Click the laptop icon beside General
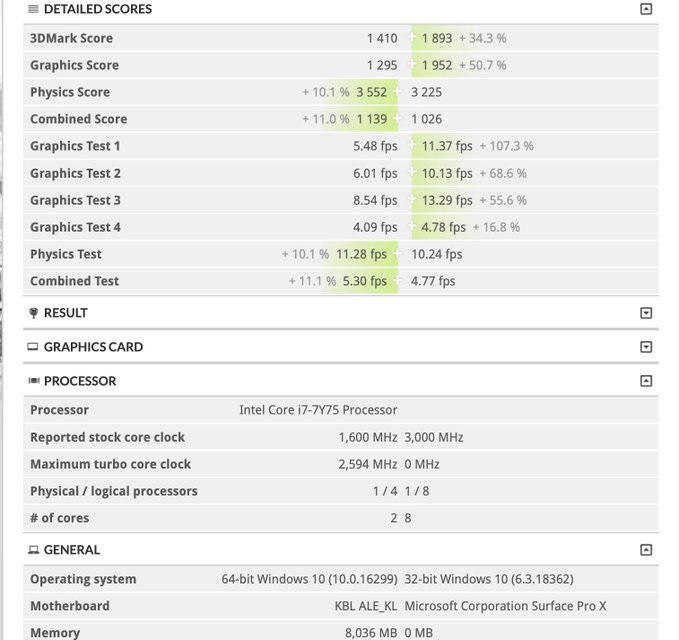 click(34, 550)
